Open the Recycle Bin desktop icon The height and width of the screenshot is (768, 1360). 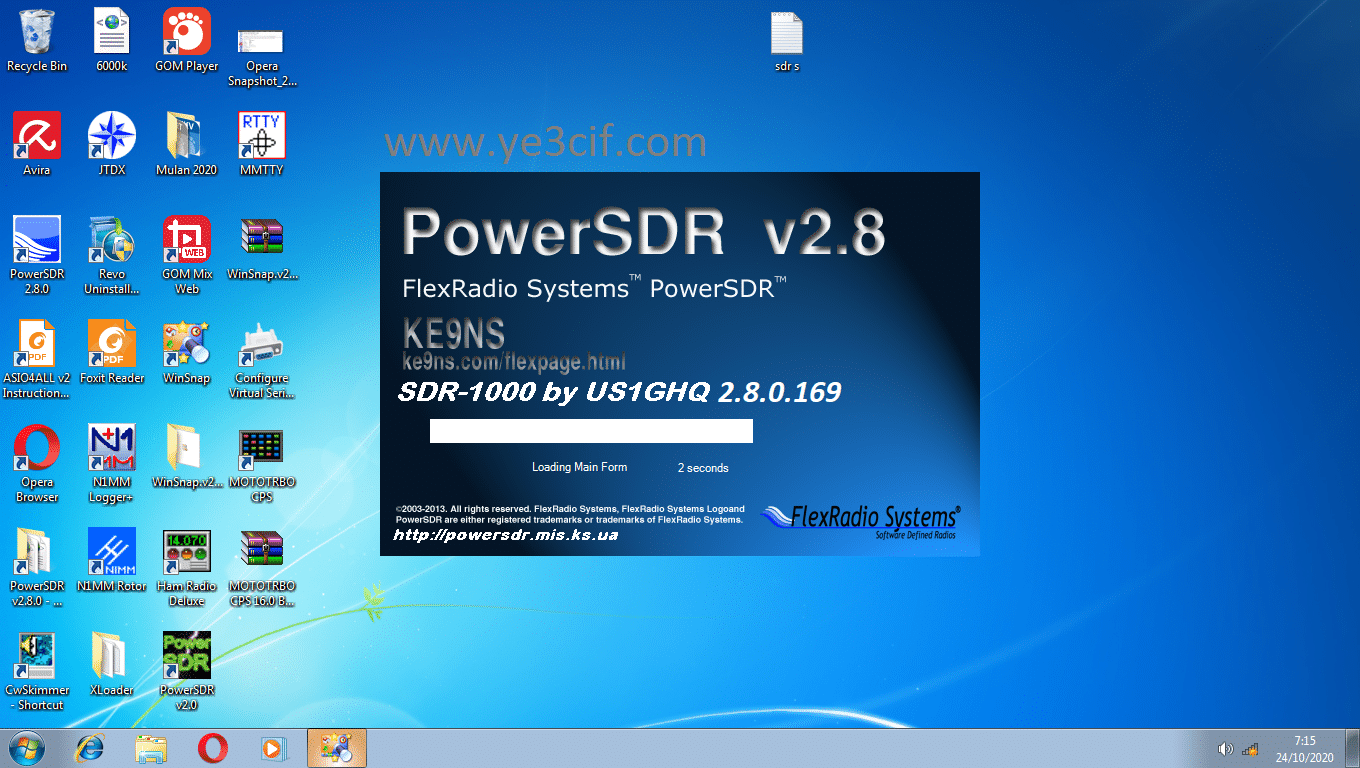coord(37,40)
